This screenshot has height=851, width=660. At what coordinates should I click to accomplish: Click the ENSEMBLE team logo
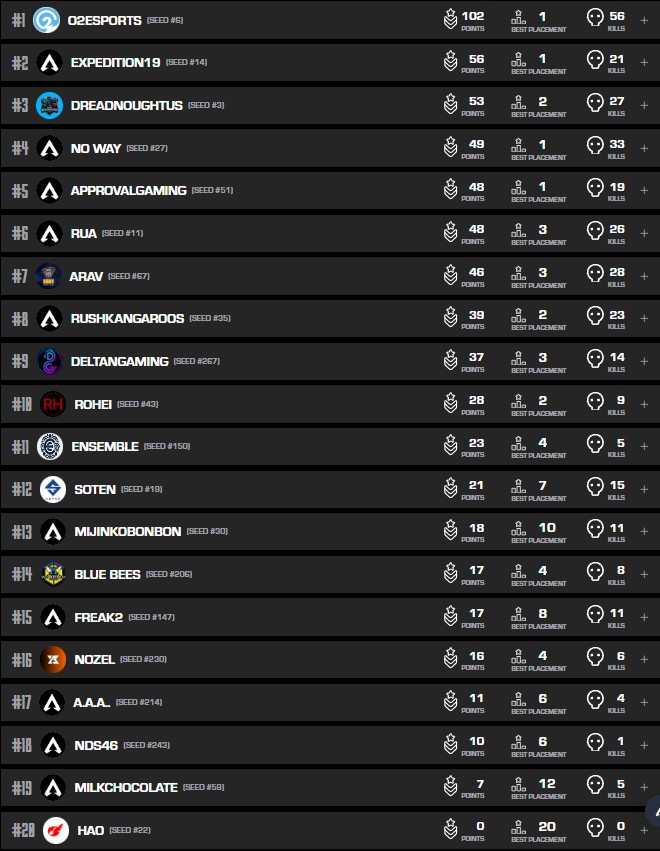coord(50,446)
